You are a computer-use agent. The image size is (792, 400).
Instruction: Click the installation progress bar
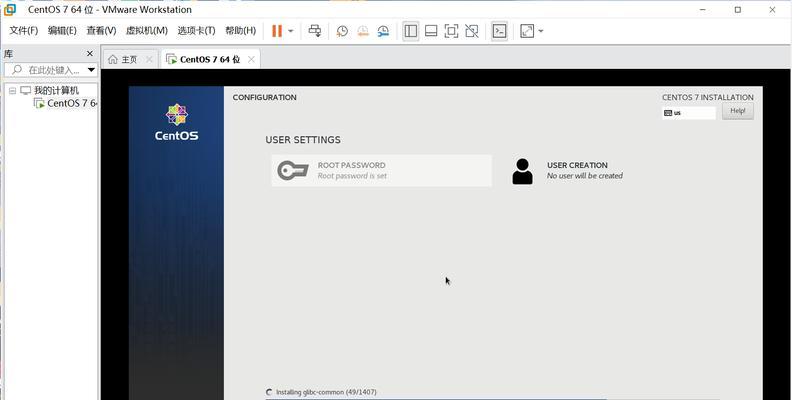(x=492, y=398)
